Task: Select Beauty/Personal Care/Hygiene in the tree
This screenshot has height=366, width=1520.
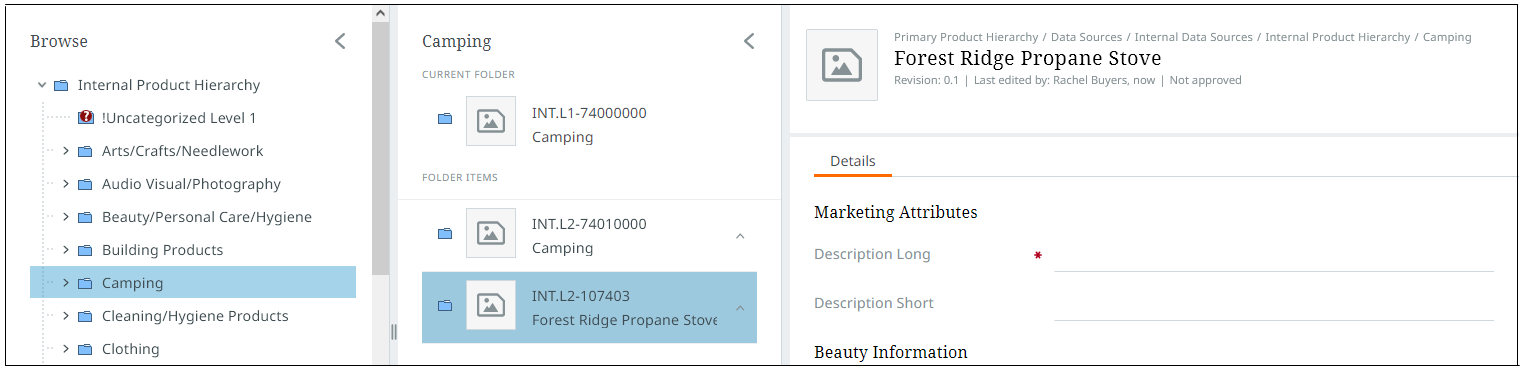Action: [x=207, y=217]
